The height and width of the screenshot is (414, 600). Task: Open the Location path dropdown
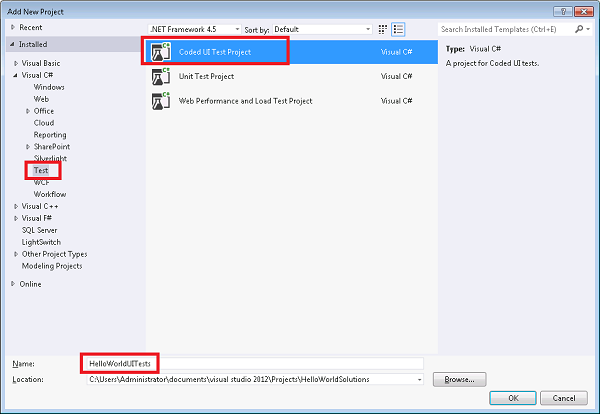419,380
